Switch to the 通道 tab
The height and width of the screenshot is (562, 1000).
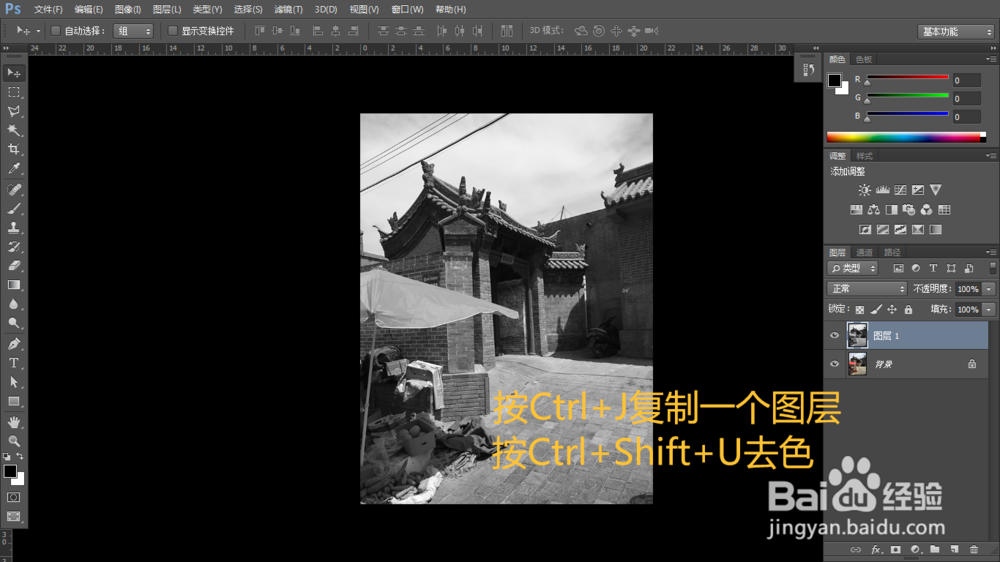pos(864,253)
